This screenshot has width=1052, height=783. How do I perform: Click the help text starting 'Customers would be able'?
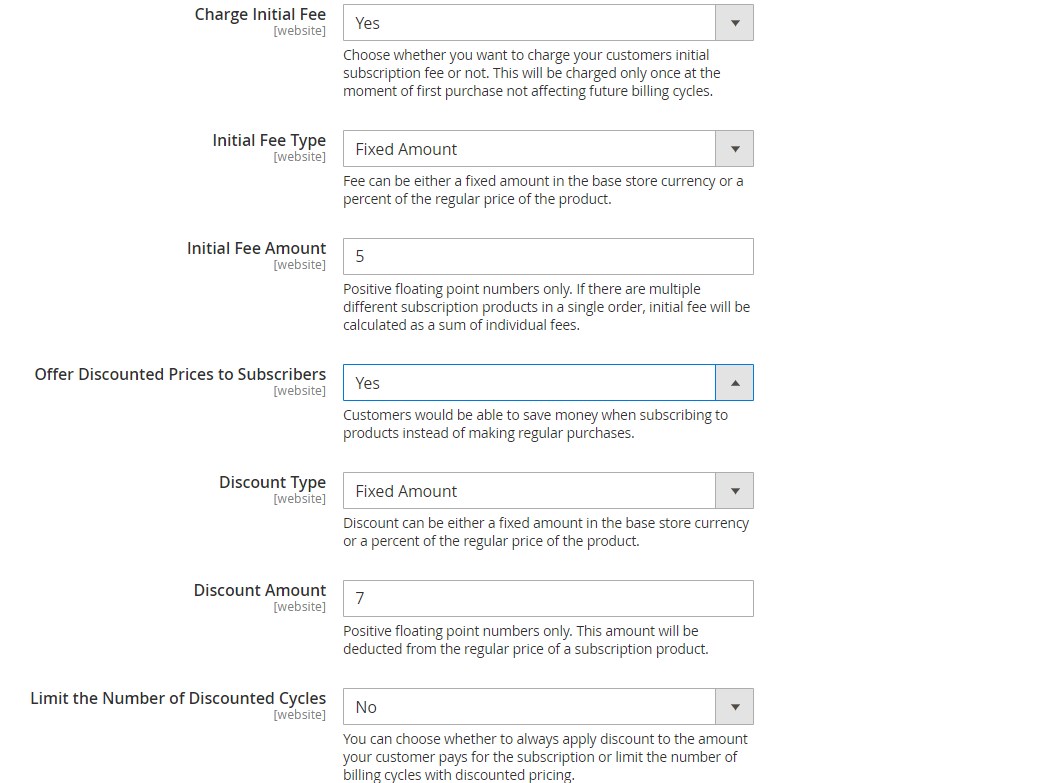pos(535,424)
